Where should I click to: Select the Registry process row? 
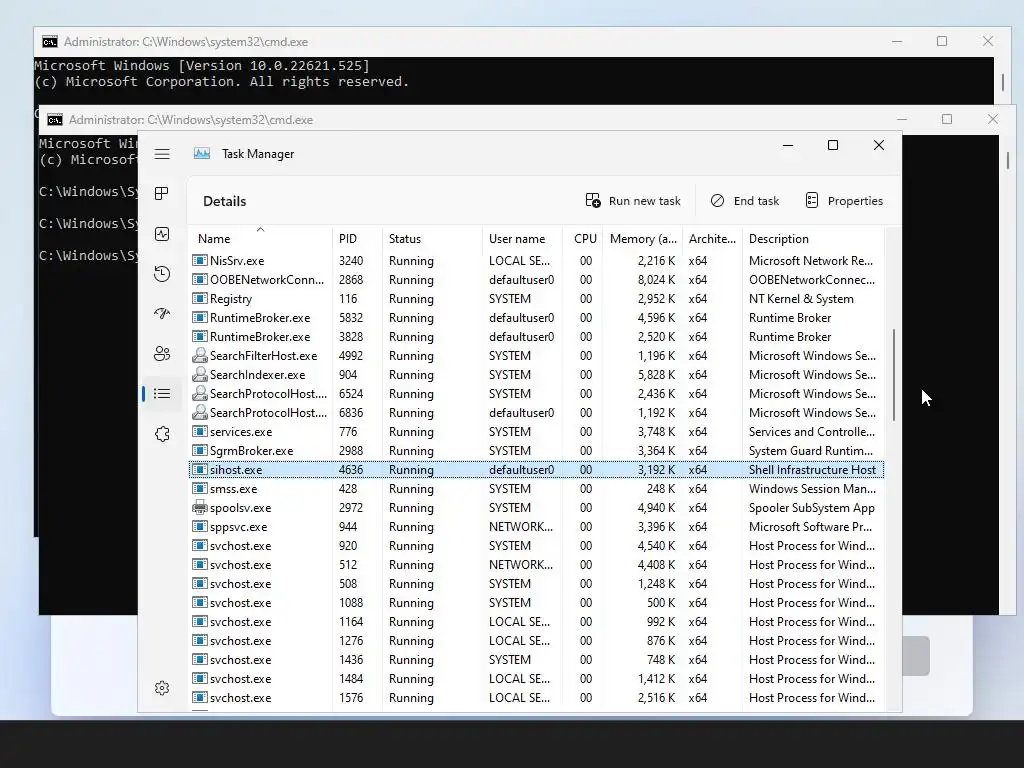[536, 298]
